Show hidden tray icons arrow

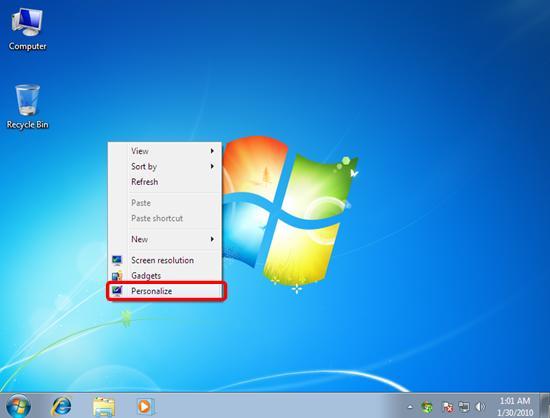click(x=410, y=407)
